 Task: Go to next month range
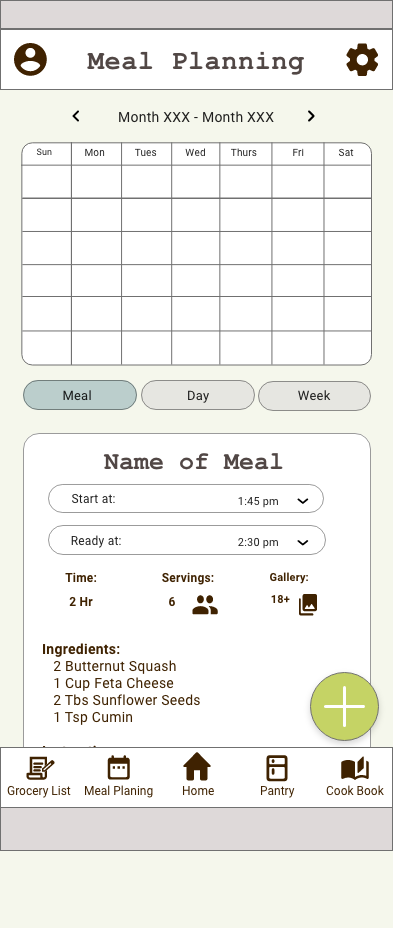point(311,117)
